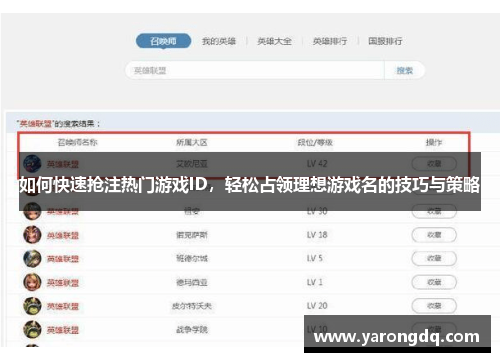This screenshot has height=362, width=500.
Task: Click 收藏 for the LV 5 summoner
Action: coord(434,258)
